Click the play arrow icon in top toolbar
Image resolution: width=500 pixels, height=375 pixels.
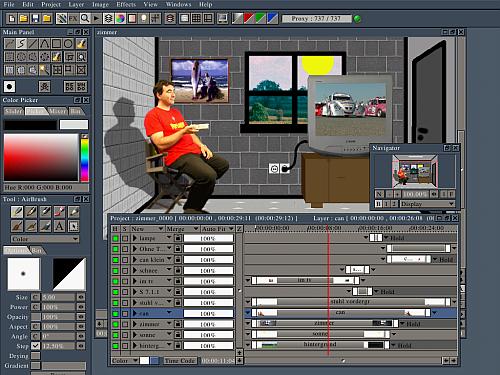[x=97, y=18]
